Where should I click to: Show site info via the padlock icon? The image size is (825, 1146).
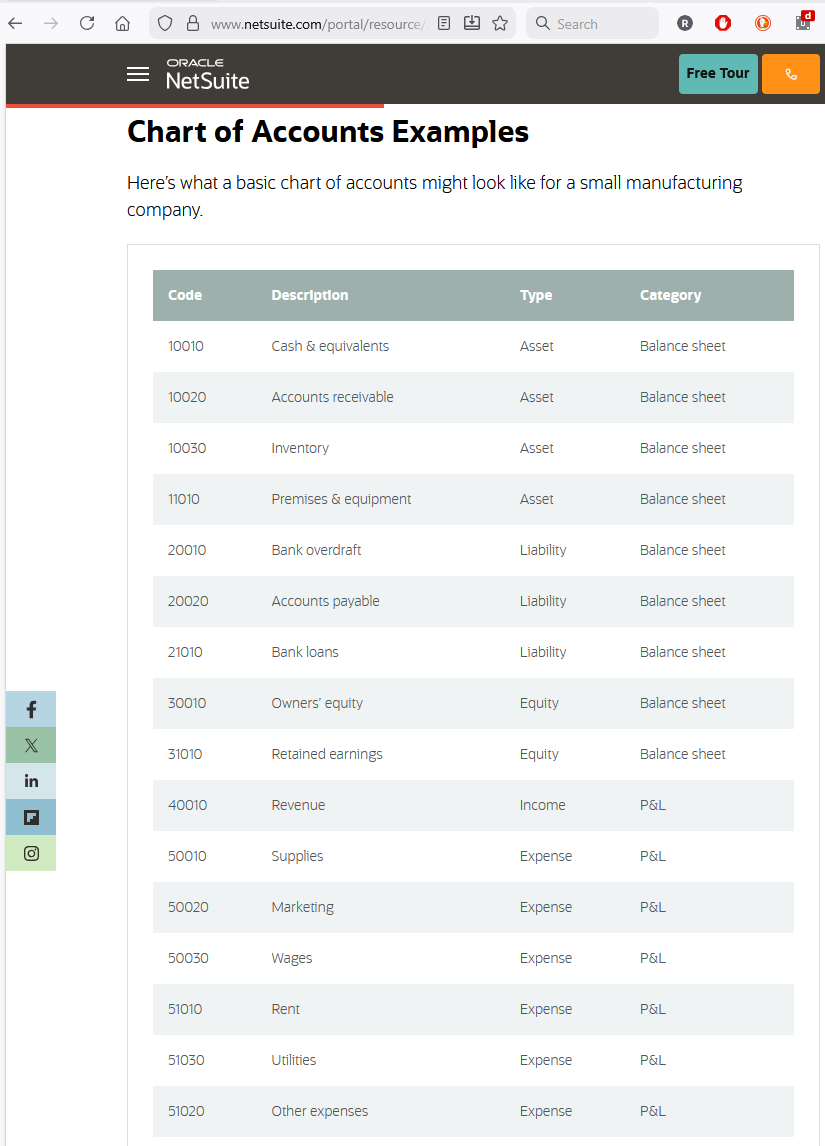(193, 23)
